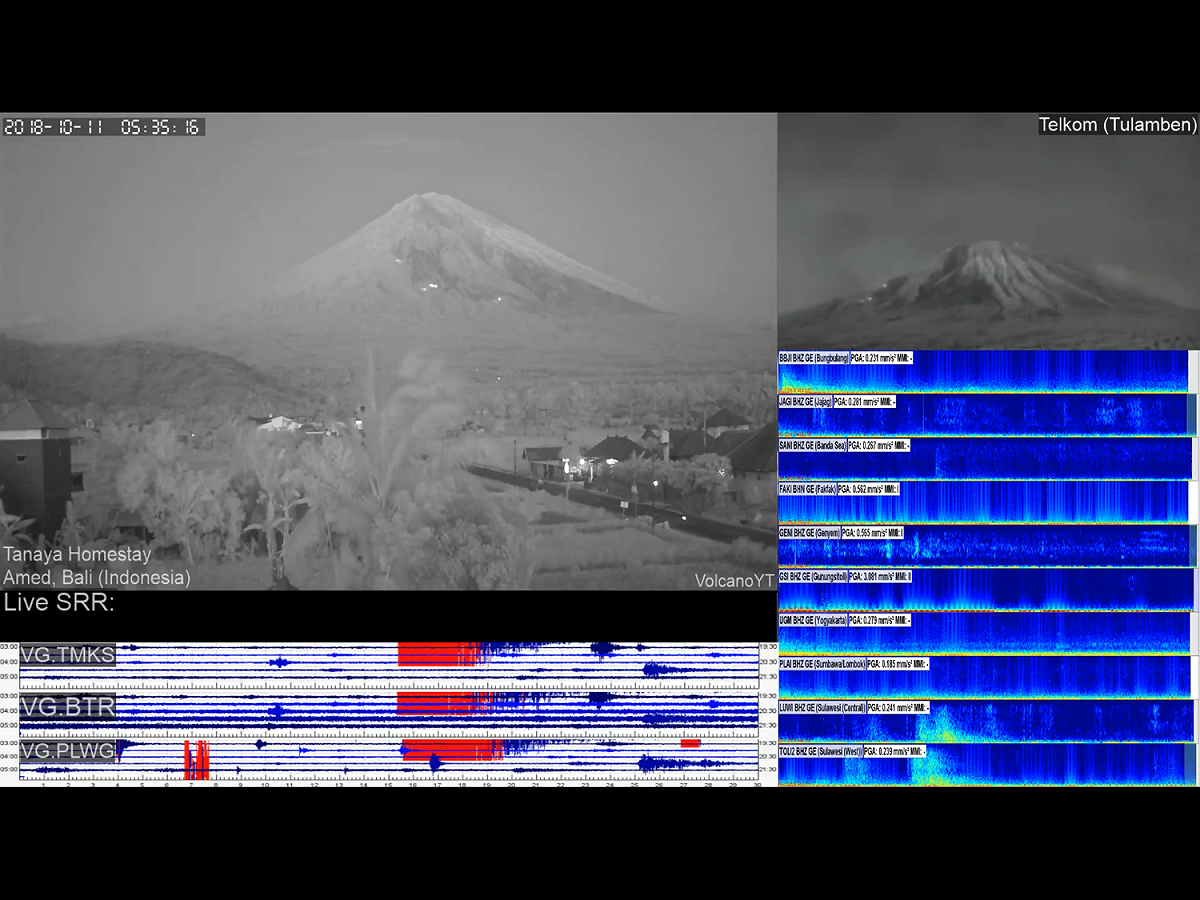This screenshot has width=1200, height=900.
Task: Click the VG.TMKS seismogram label
Action: (67, 655)
